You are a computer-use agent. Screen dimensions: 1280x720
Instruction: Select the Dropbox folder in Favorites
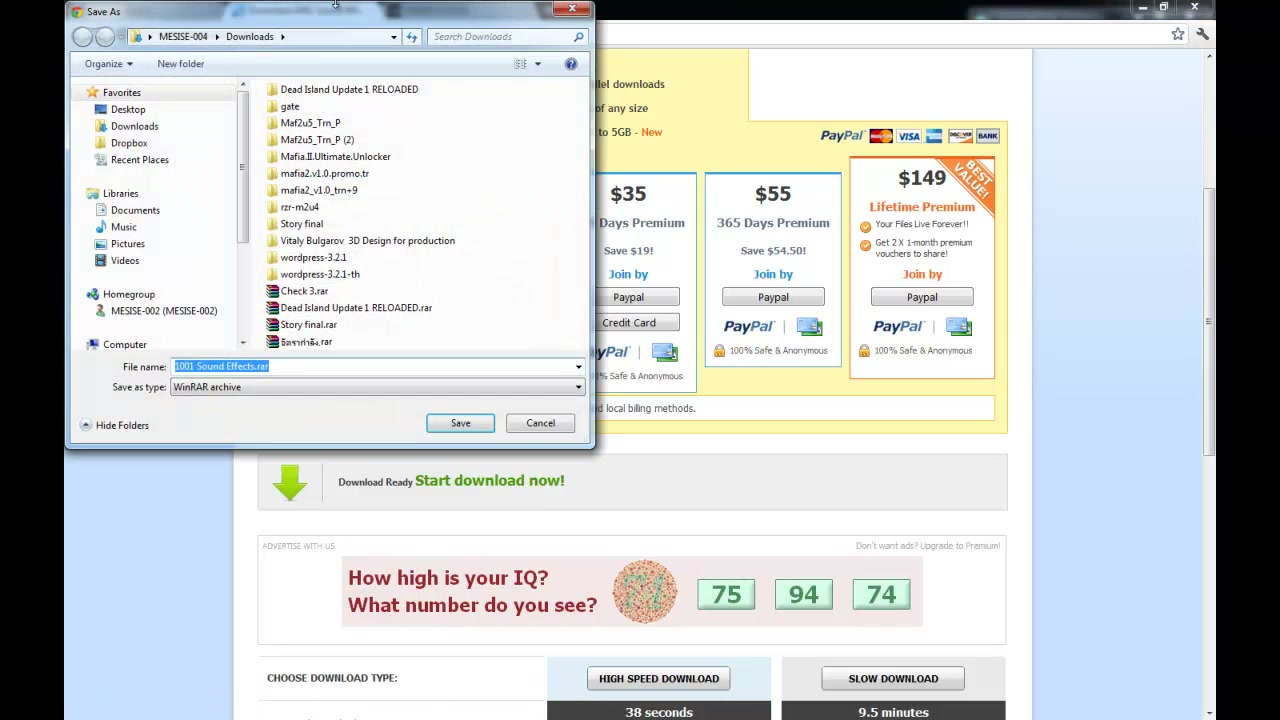tap(129, 143)
